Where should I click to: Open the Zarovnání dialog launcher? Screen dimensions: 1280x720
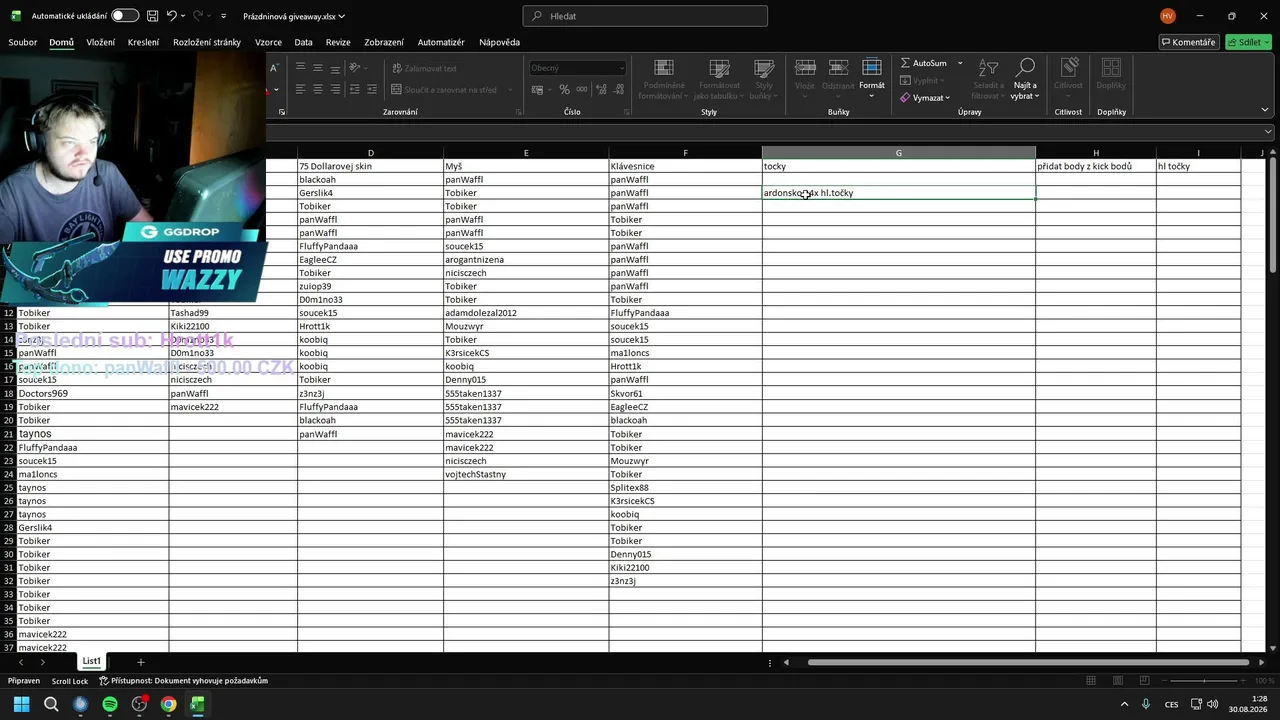(518, 112)
